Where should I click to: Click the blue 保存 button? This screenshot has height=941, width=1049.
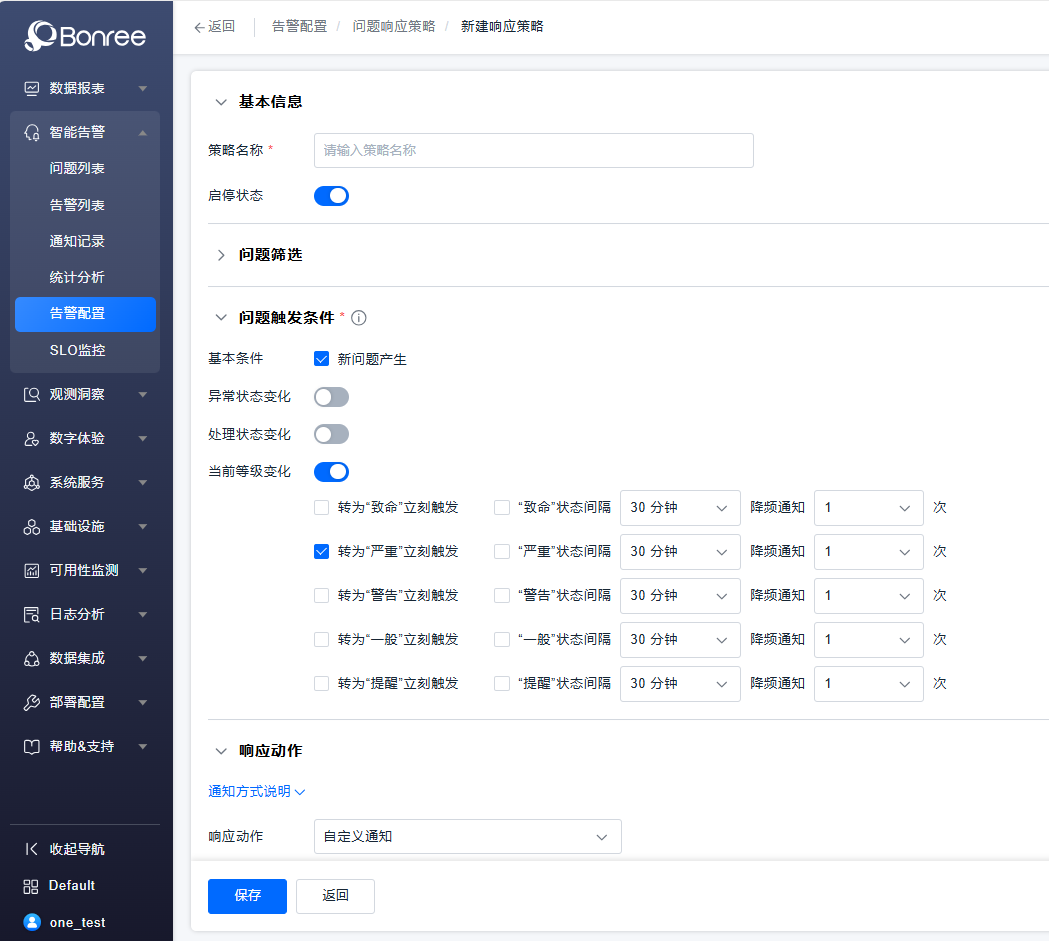(247, 896)
